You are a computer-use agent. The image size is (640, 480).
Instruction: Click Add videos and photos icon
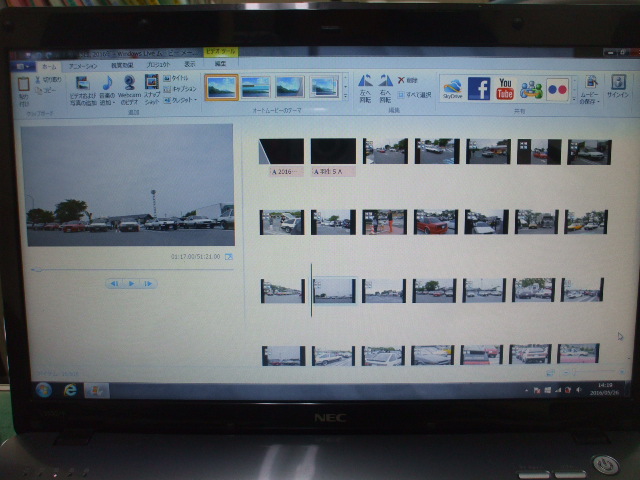point(82,85)
